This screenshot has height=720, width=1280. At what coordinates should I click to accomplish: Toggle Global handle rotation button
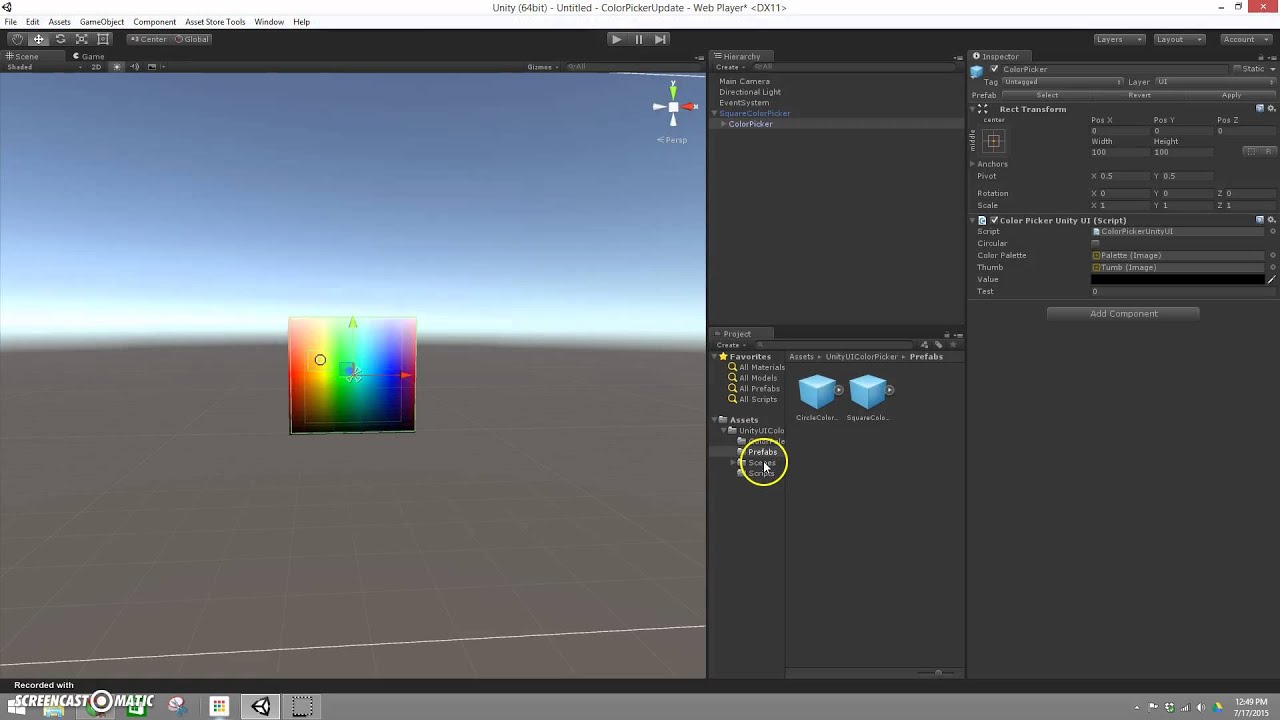point(191,39)
